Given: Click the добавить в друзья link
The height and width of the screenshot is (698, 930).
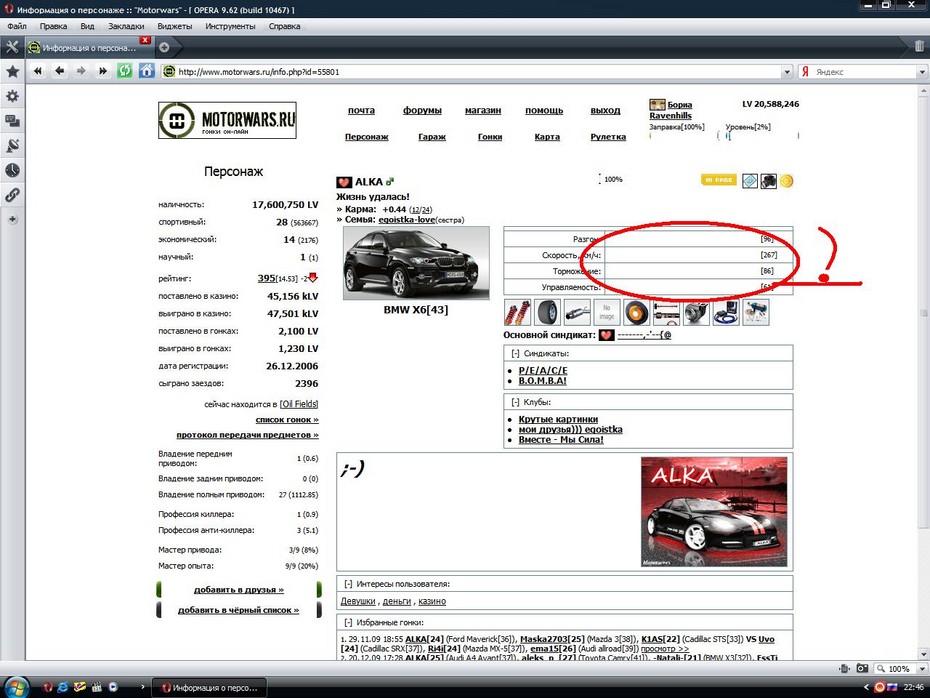Looking at the screenshot, I should (238, 589).
